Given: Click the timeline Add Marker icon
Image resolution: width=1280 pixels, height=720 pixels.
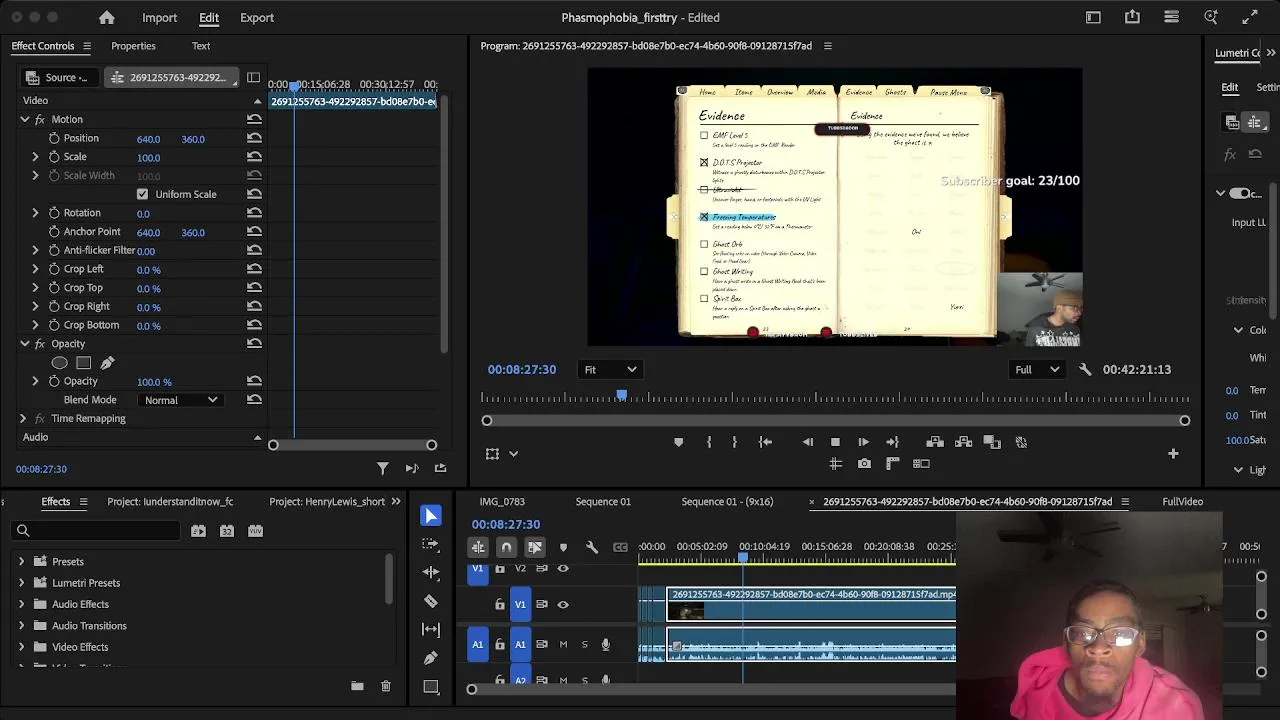Looking at the screenshot, I should click(563, 547).
